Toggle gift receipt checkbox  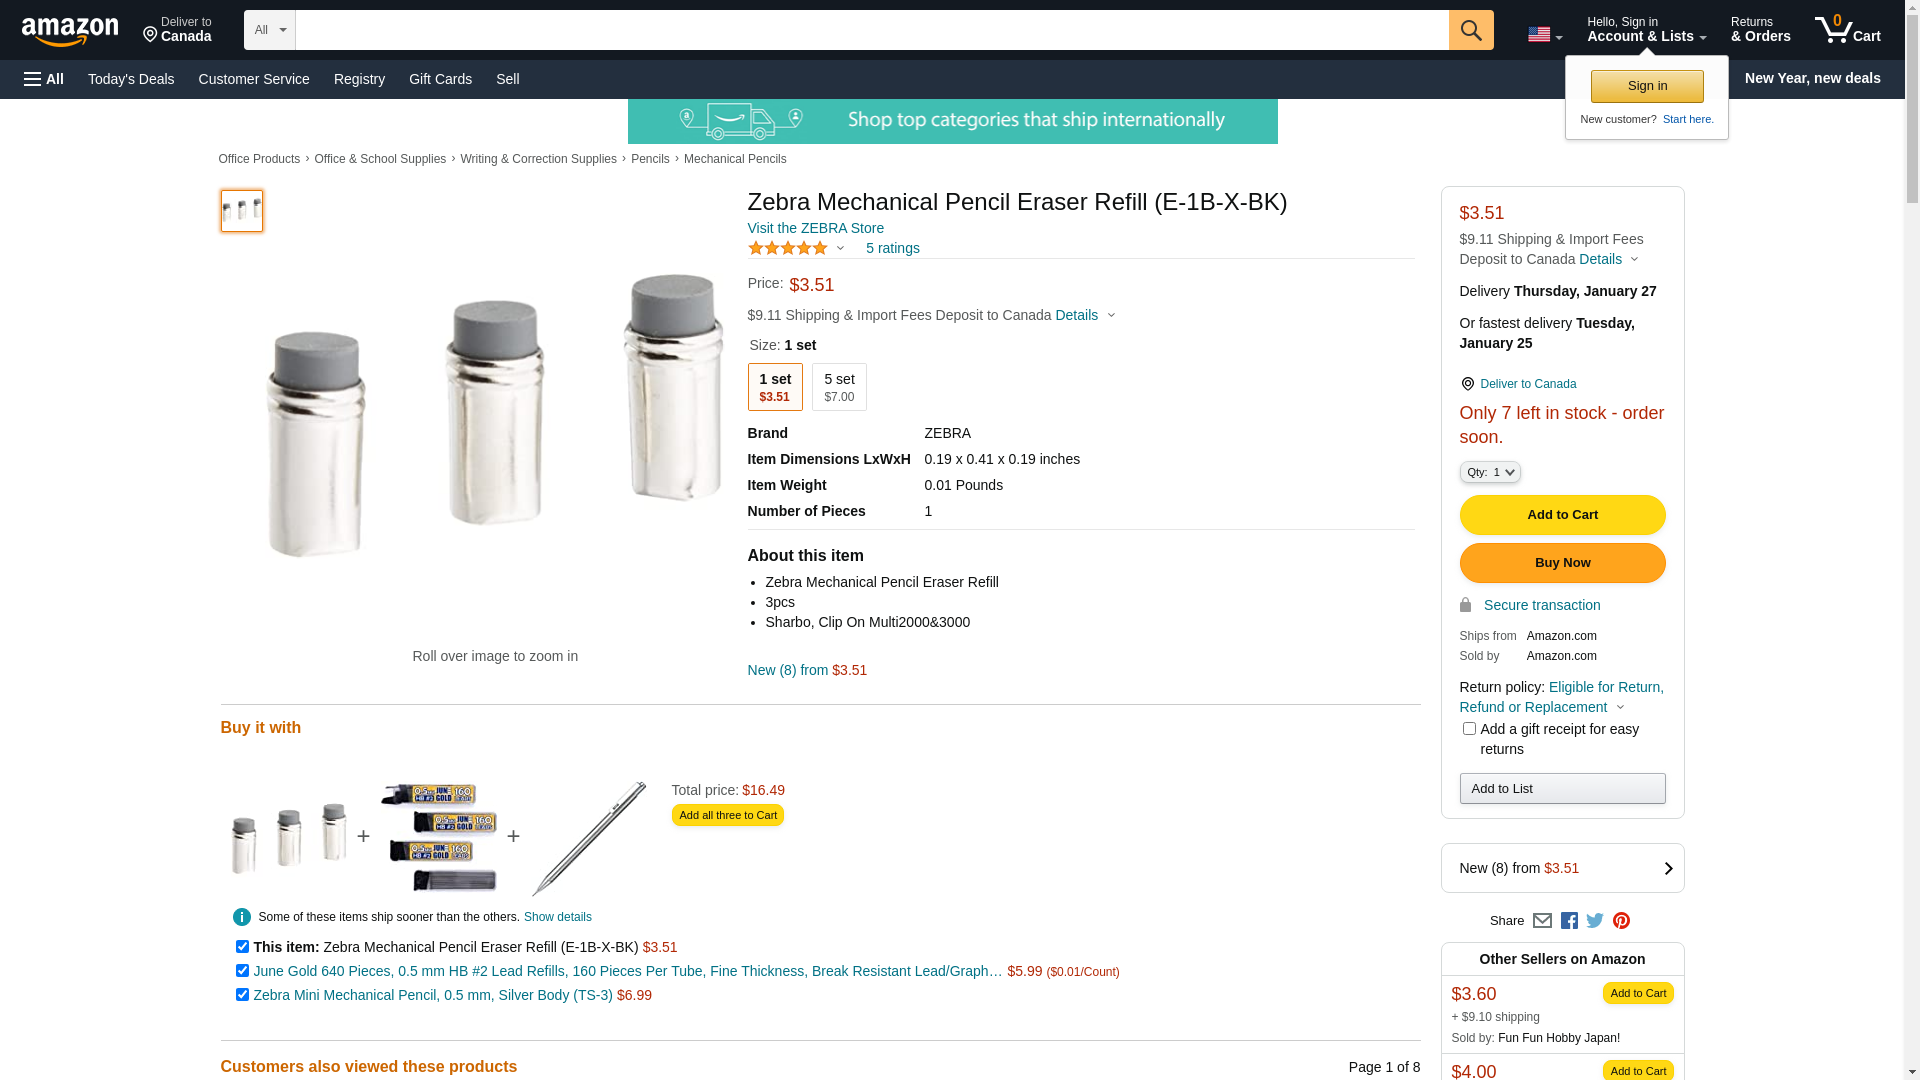[1469, 729]
